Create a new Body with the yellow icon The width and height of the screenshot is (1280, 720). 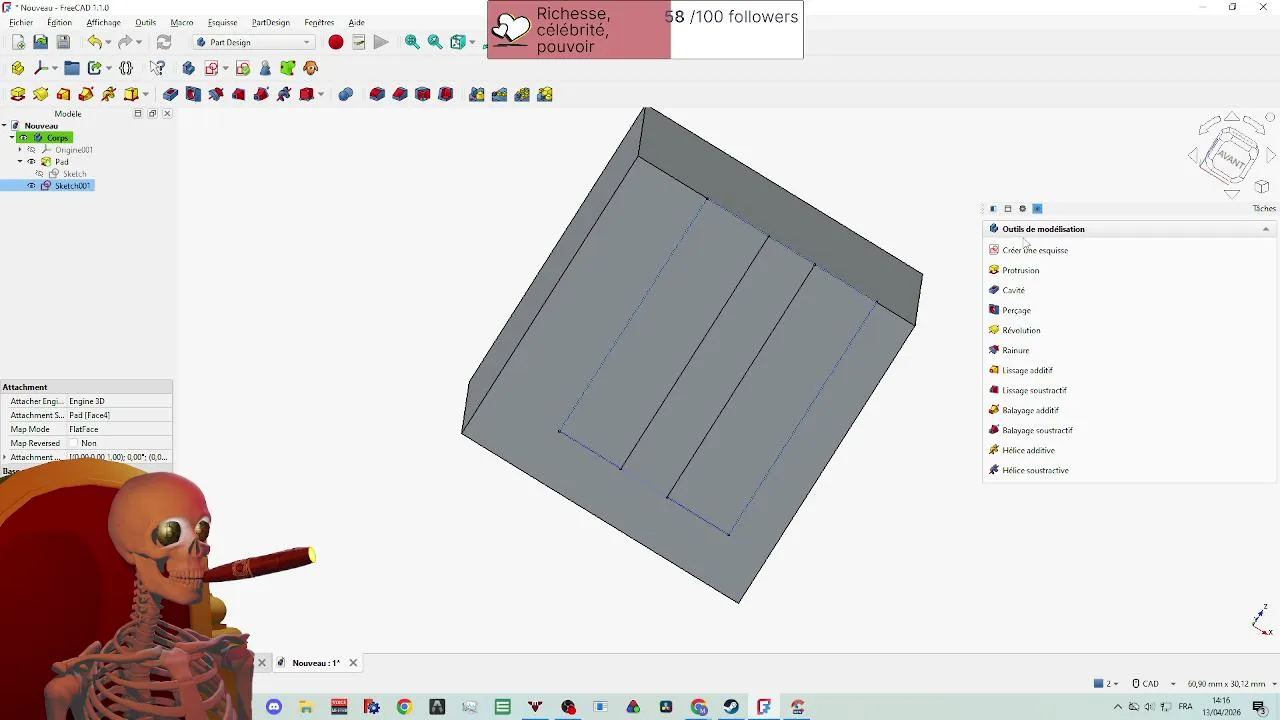pos(18,68)
